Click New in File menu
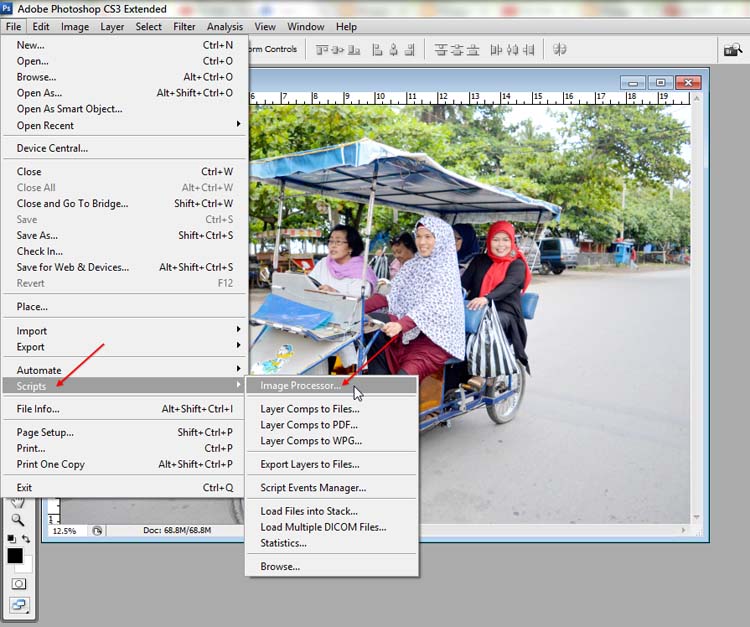The image size is (750, 627). coord(124,45)
